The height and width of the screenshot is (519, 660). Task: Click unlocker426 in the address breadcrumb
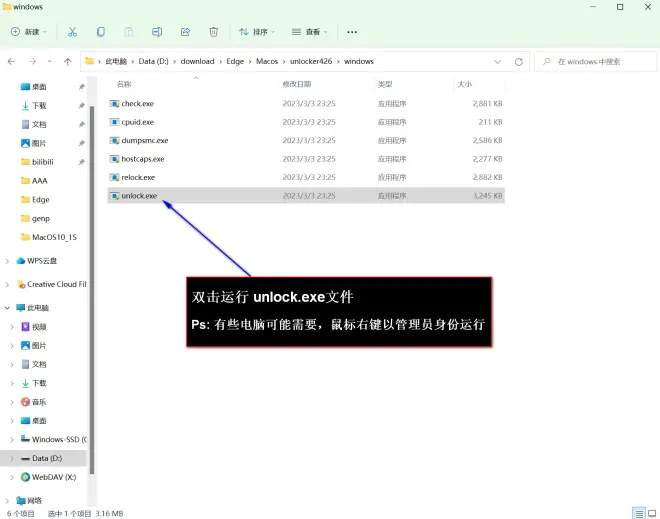(x=311, y=61)
